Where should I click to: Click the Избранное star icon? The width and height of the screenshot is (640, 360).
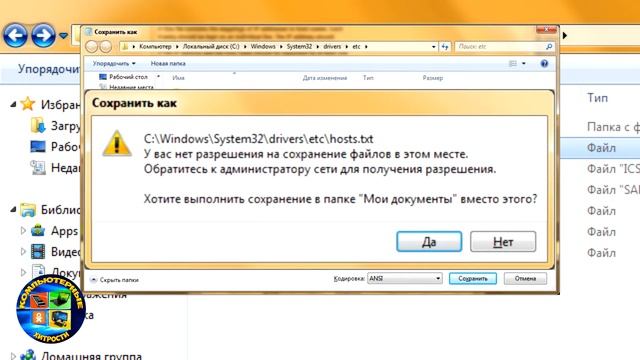(x=27, y=104)
